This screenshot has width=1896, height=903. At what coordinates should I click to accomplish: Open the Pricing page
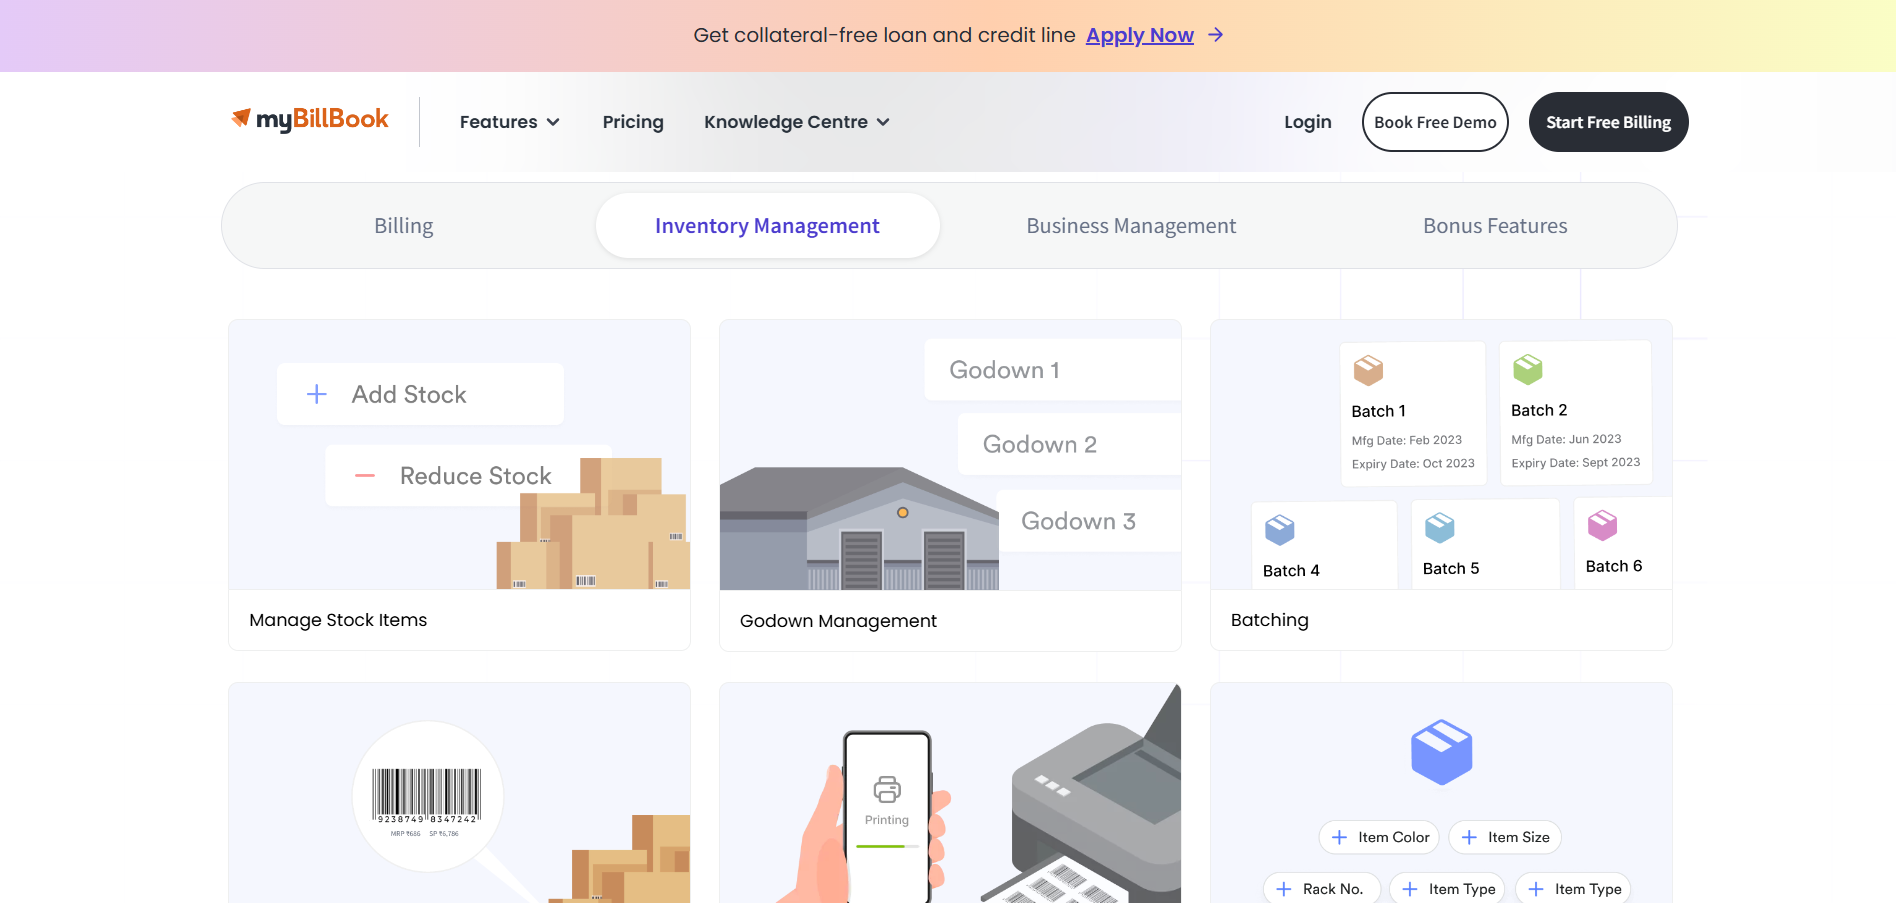[633, 122]
